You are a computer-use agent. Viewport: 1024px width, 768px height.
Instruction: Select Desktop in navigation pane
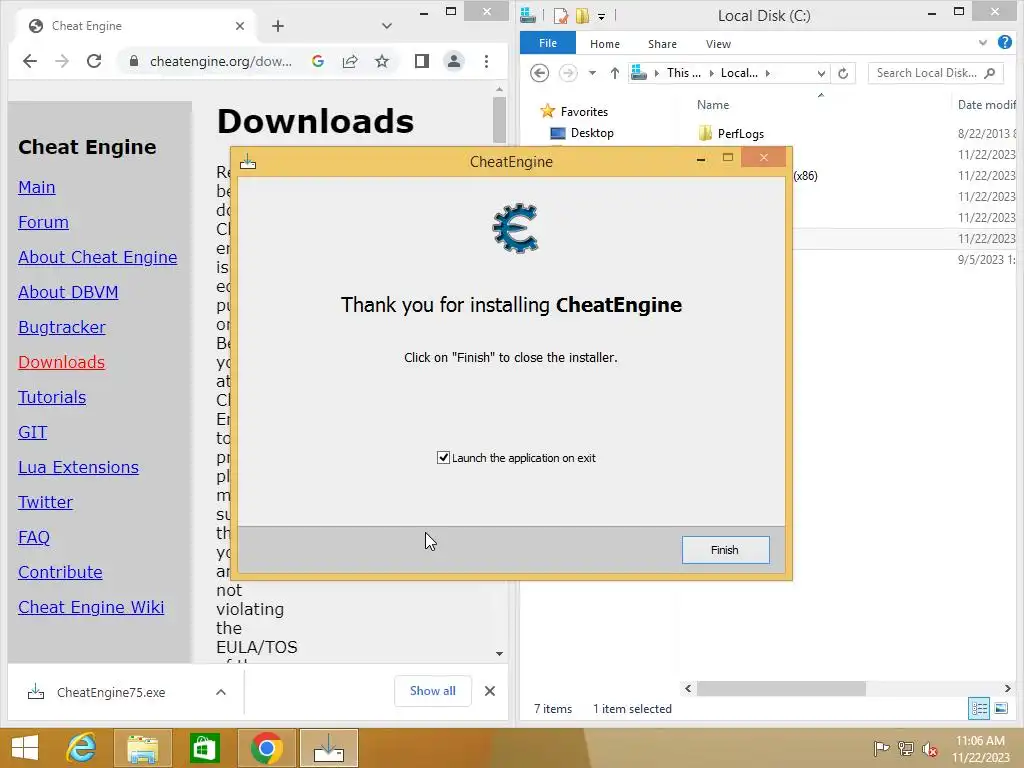pyautogui.click(x=592, y=133)
